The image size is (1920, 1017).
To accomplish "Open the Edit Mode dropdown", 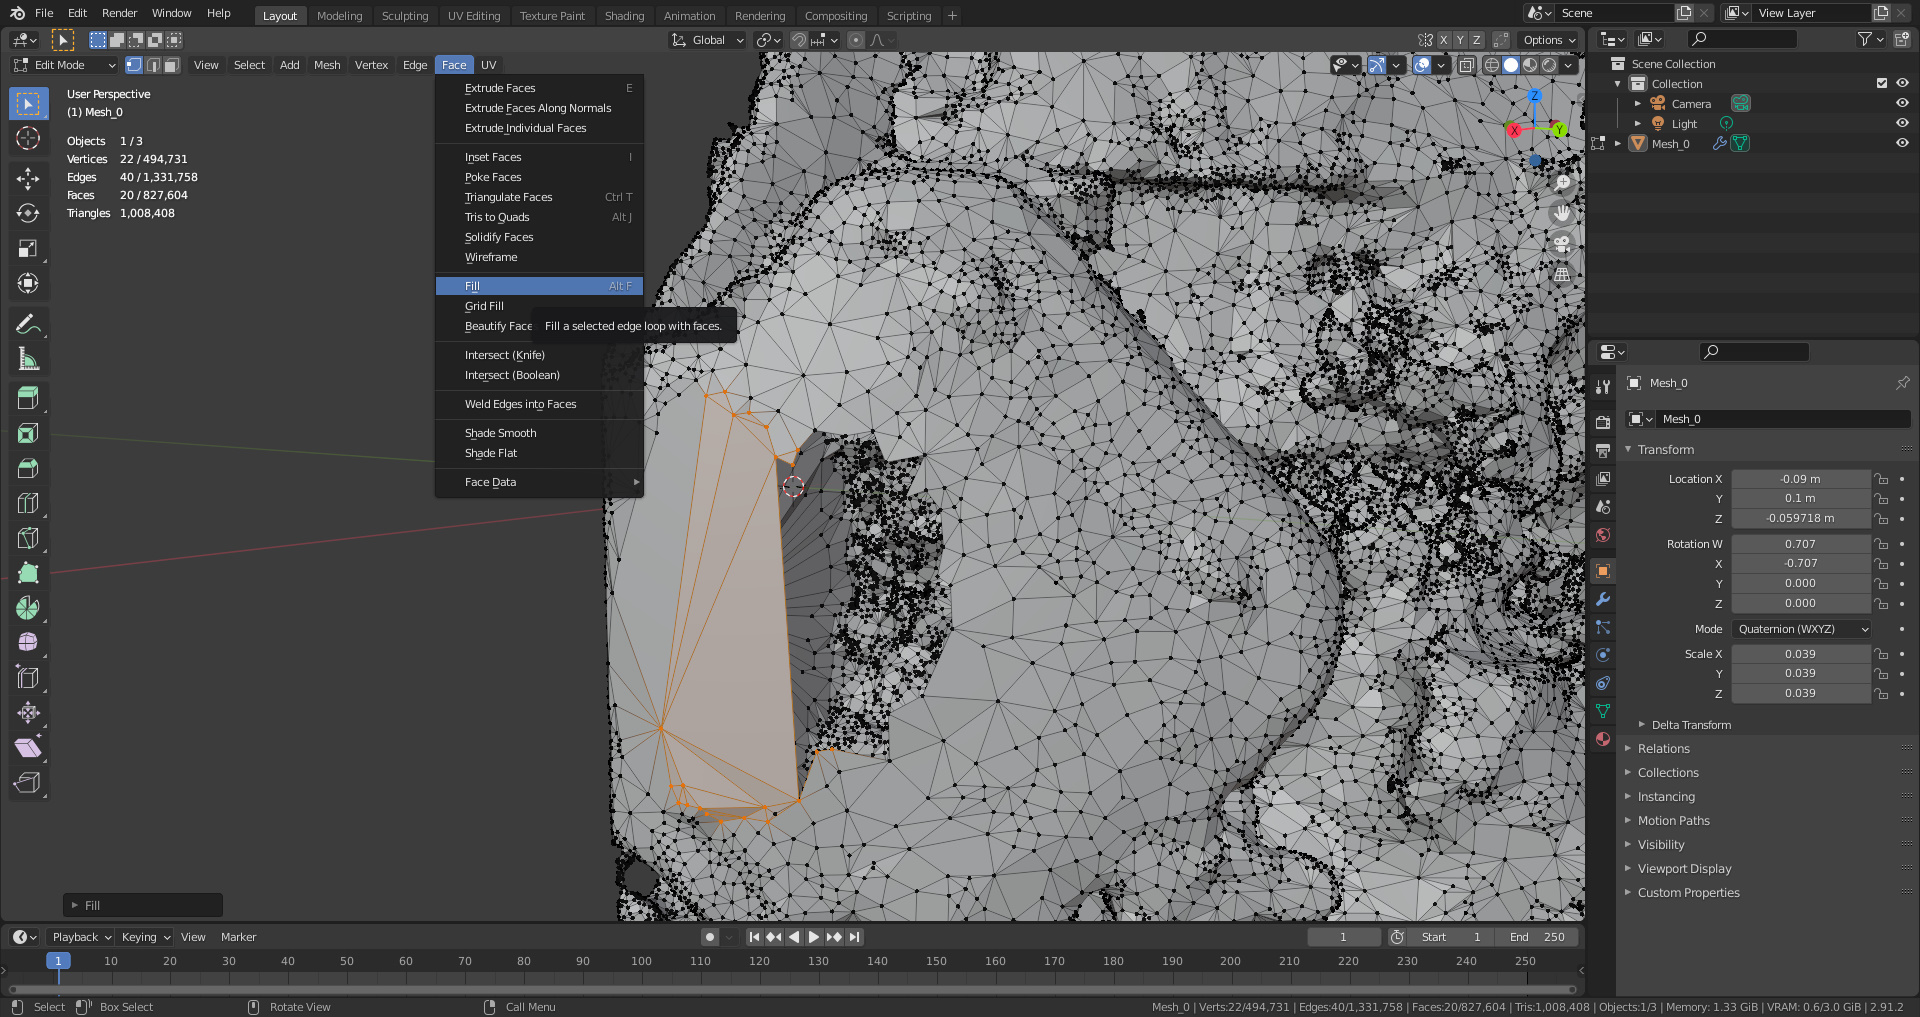I will (65, 65).
